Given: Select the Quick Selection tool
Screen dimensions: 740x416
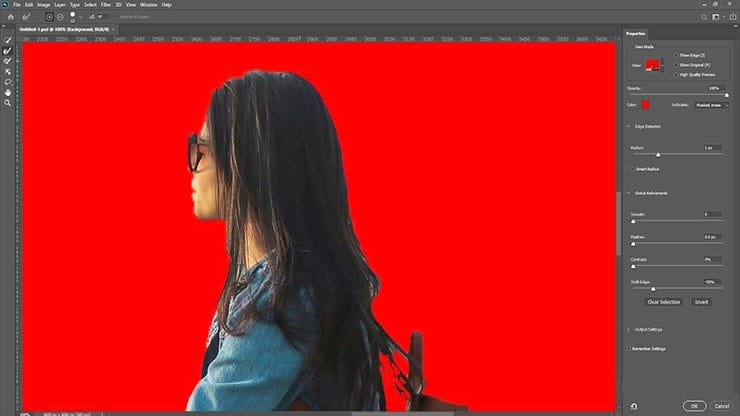Looking at the screenshot, I should pos(8,40).
